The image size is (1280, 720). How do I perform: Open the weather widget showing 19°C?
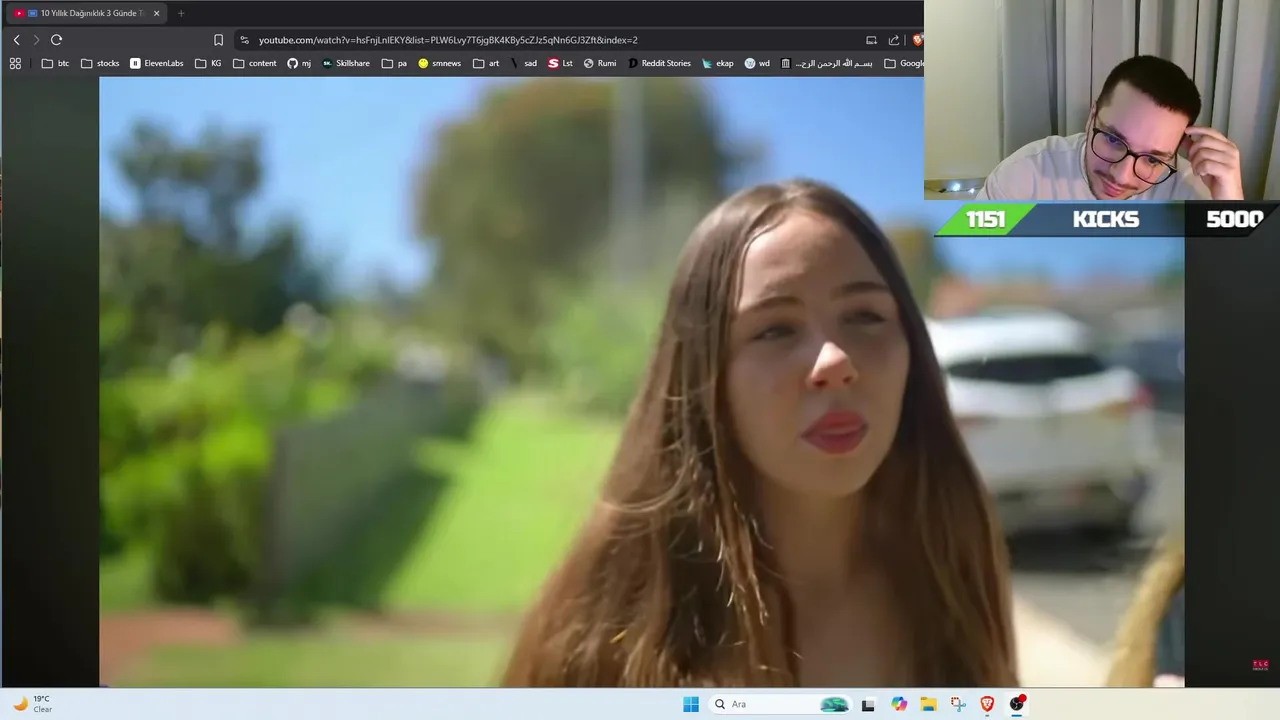click(32, 704)
